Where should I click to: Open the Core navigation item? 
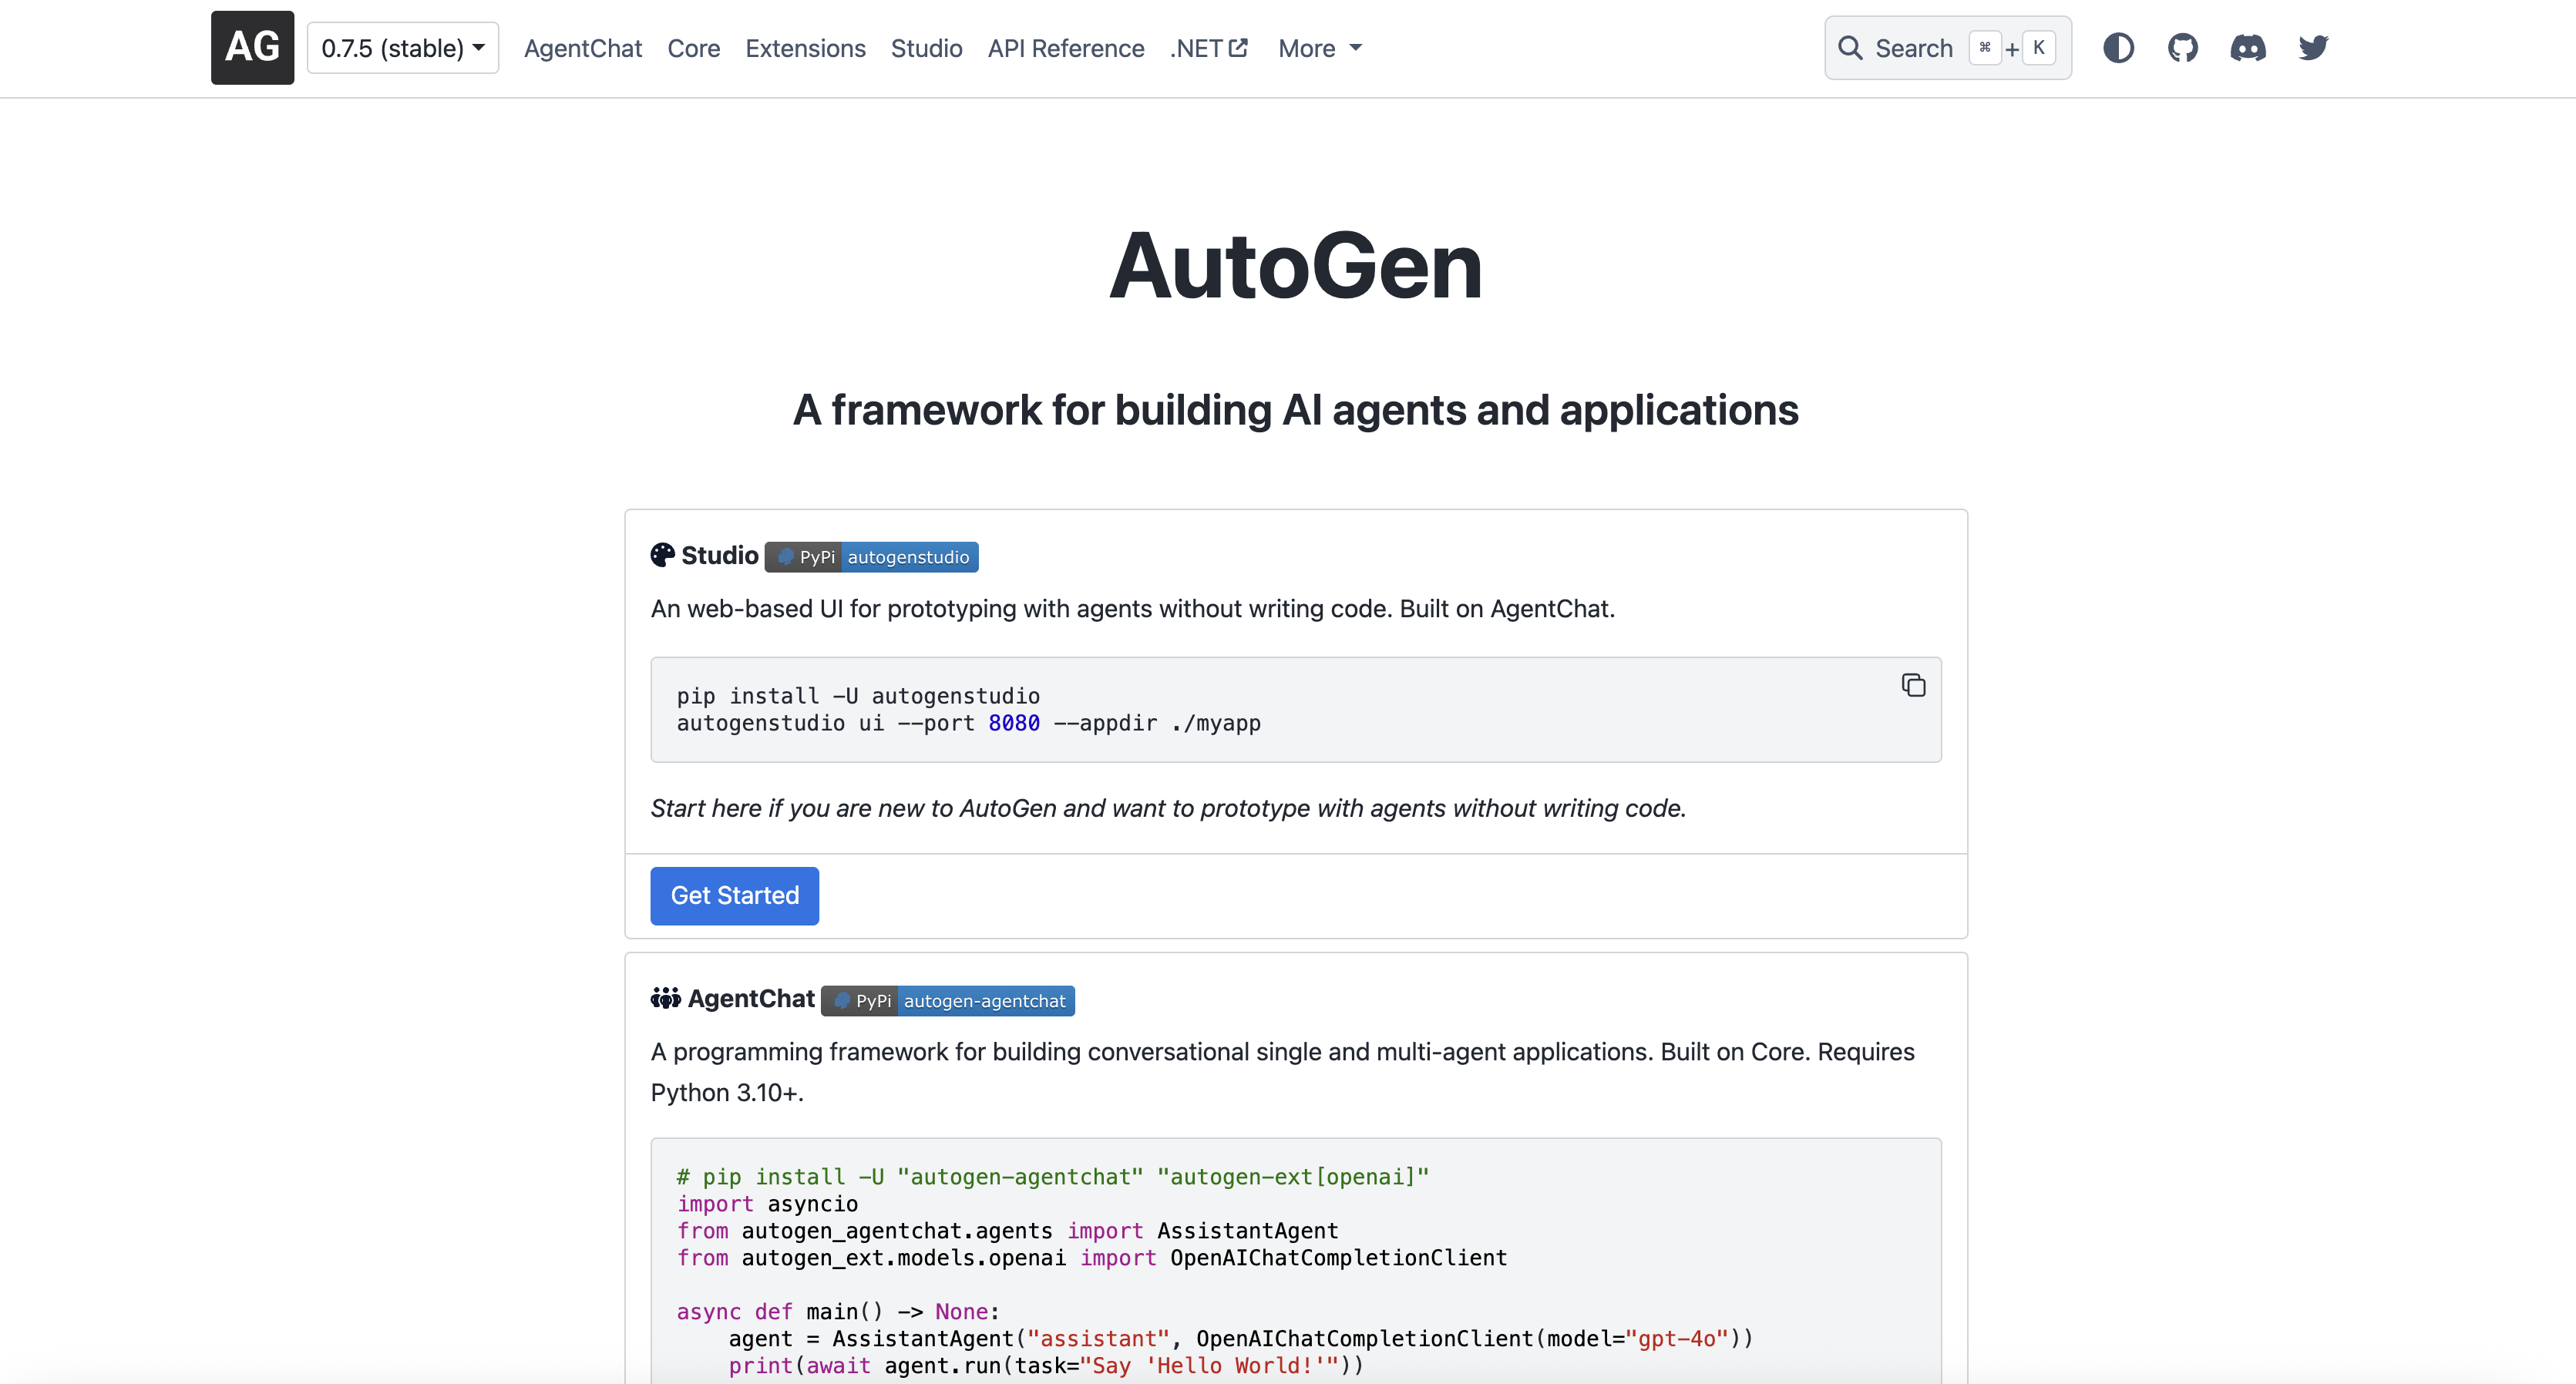(x=694, y=48)
